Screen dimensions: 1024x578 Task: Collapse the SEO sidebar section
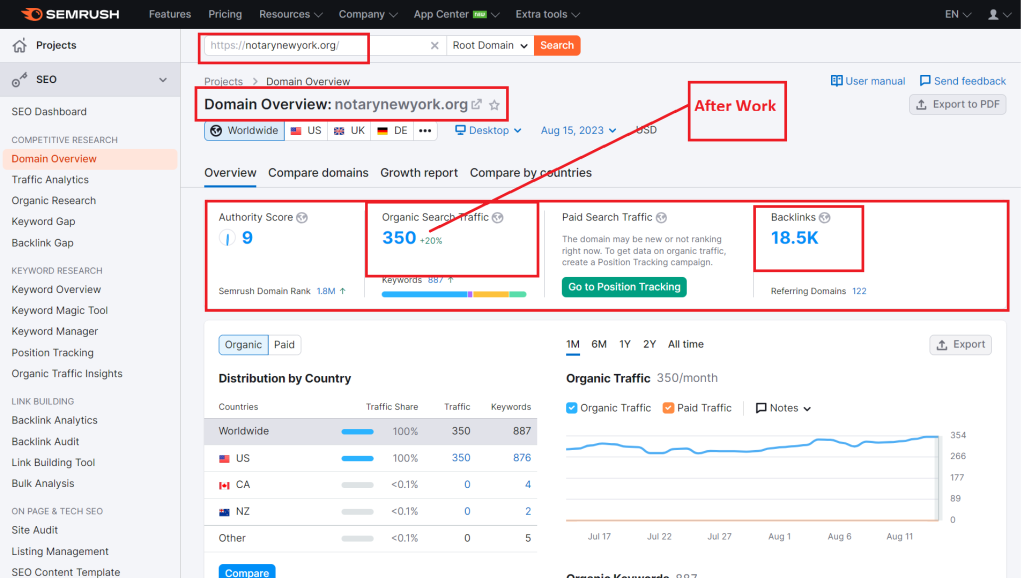163,80
